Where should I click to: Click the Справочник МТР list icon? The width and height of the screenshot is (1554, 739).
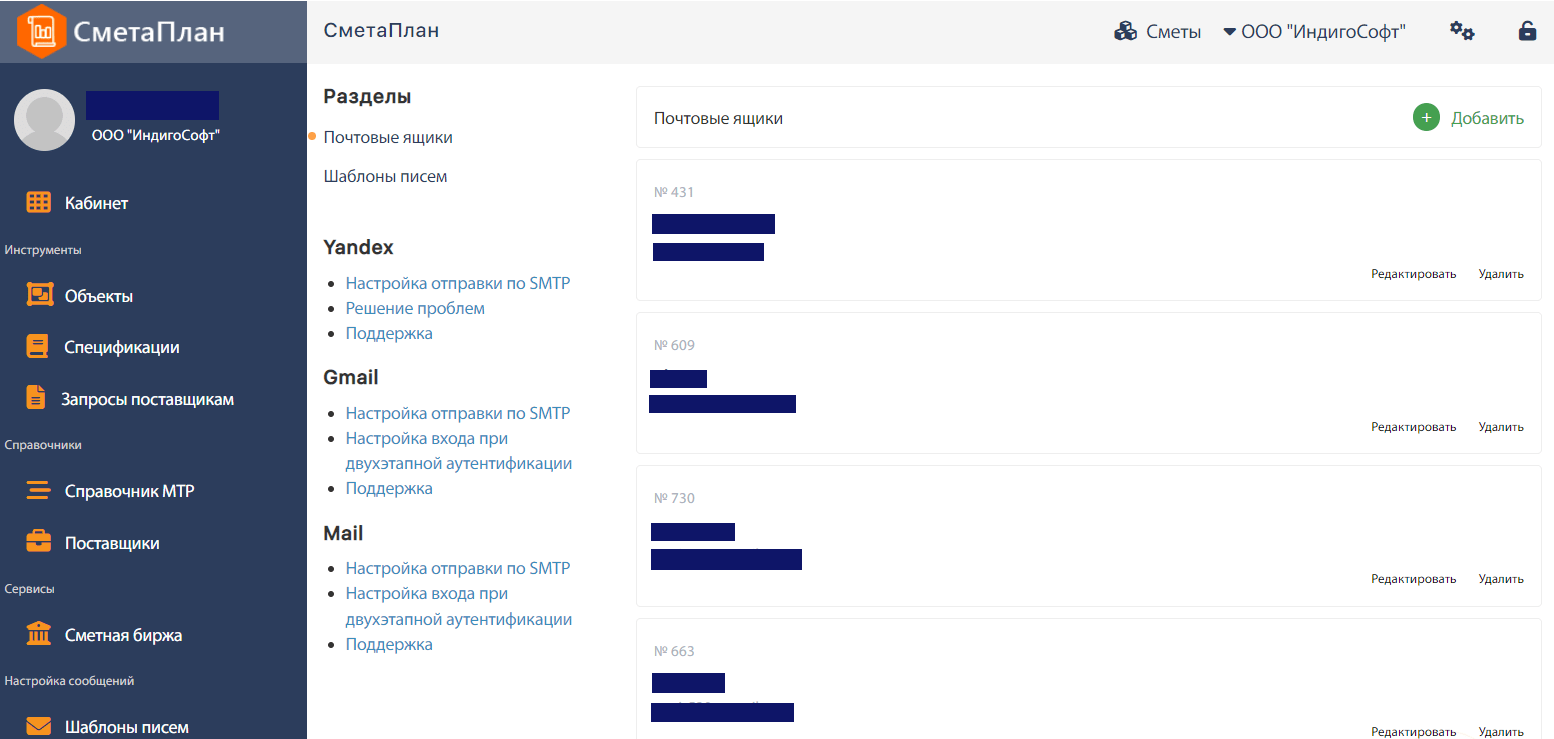38,491
